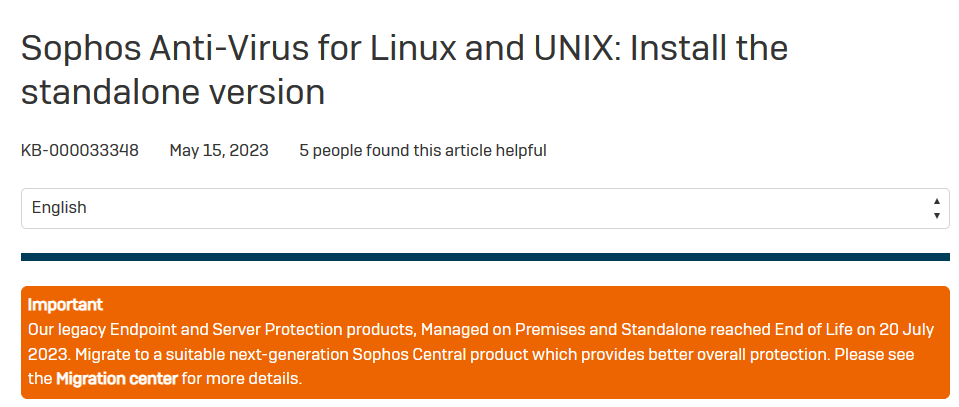Screen dimensions: 959x407
Task: Click "standalone version" in the title
Action: pyautogui.click(x=173, y=93)
